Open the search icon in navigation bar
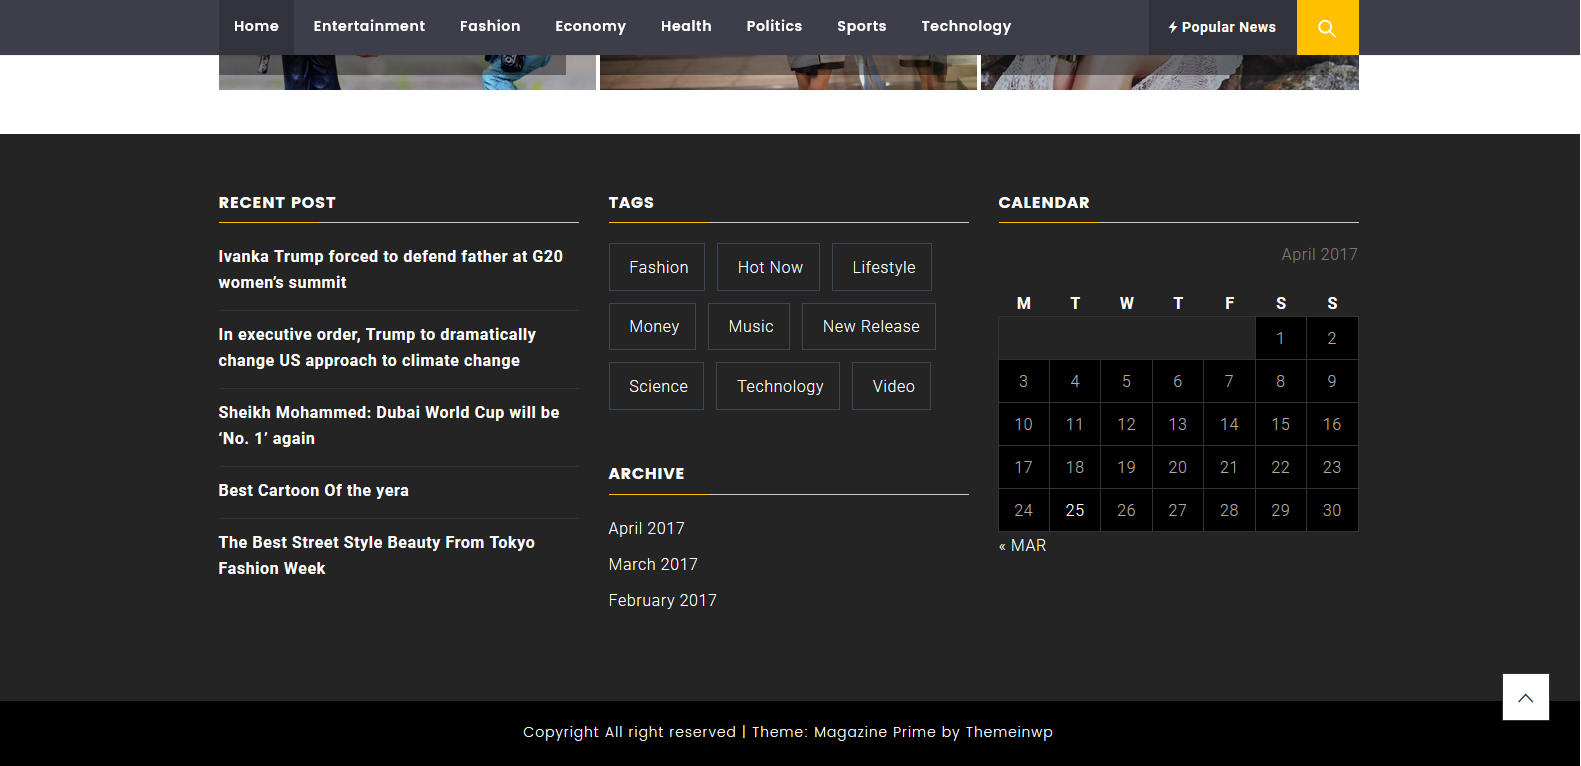The image size is (1581, 766). tap(1327, 28)
